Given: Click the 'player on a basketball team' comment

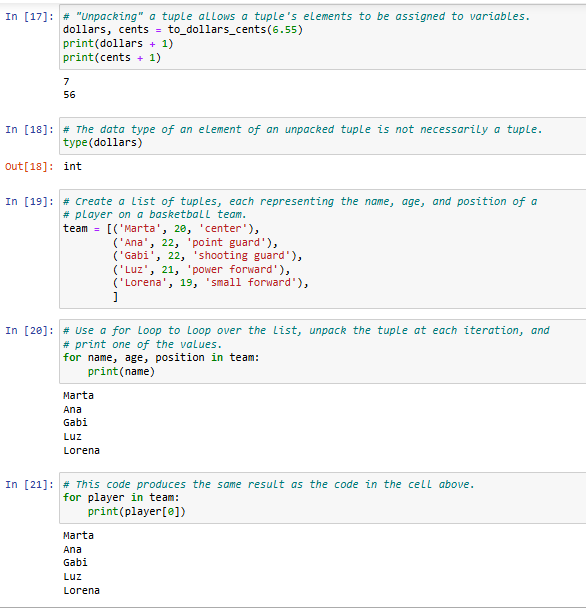Looking at the screenshot, I should tap(154, 215).
